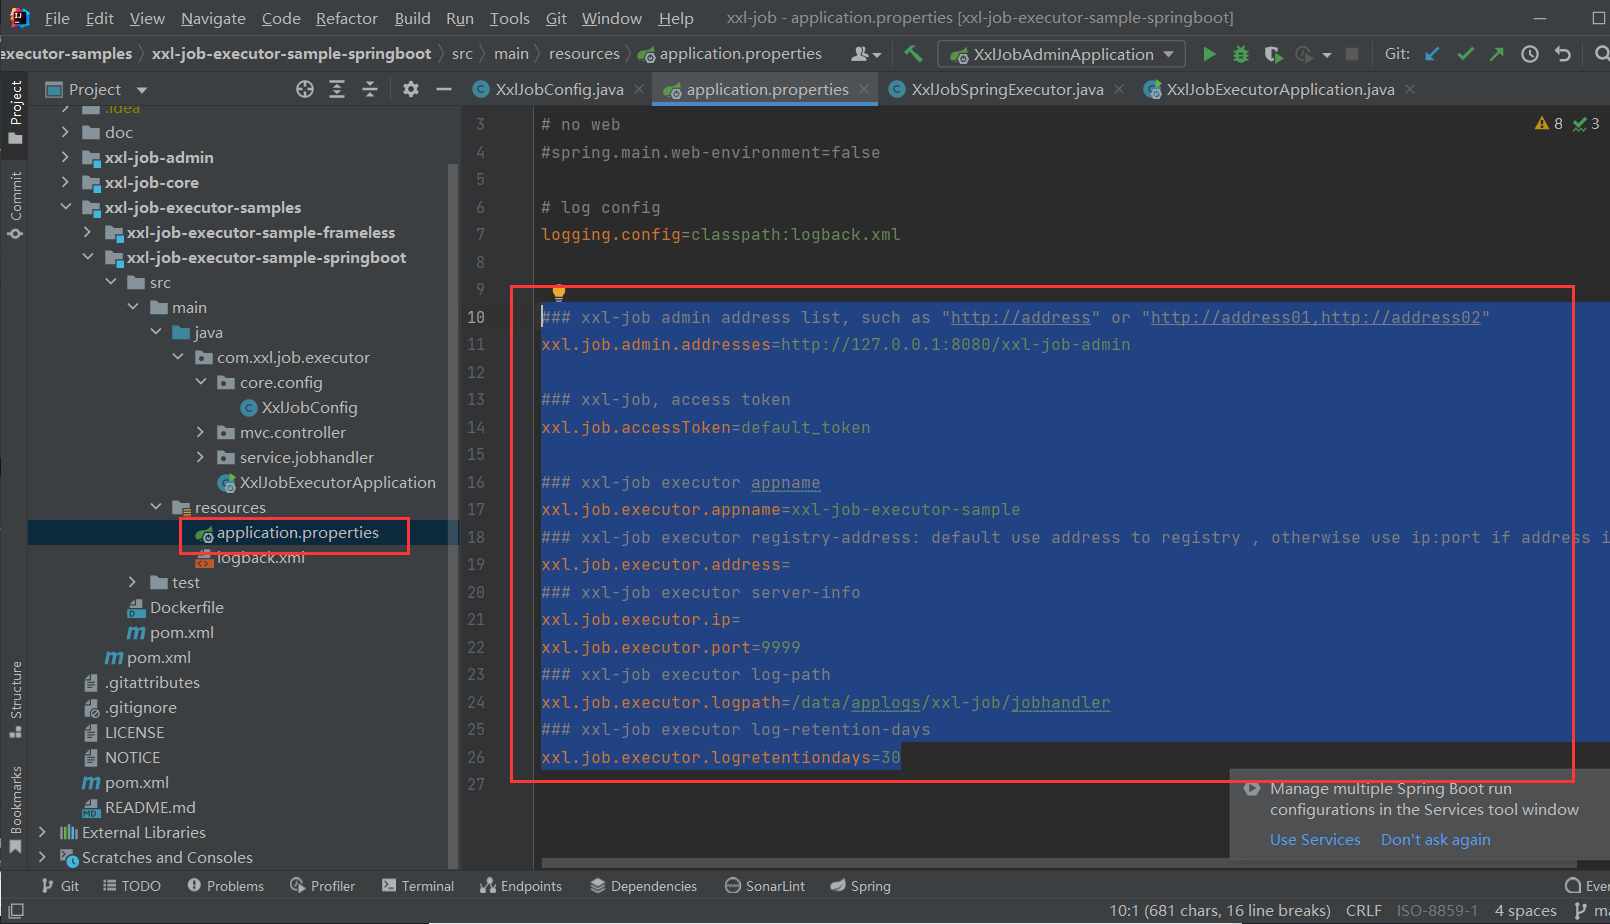The width and height of the screenshot is (1610, 924).
Task: Push commits with Git arrow icon
Action: point(1497,54)
